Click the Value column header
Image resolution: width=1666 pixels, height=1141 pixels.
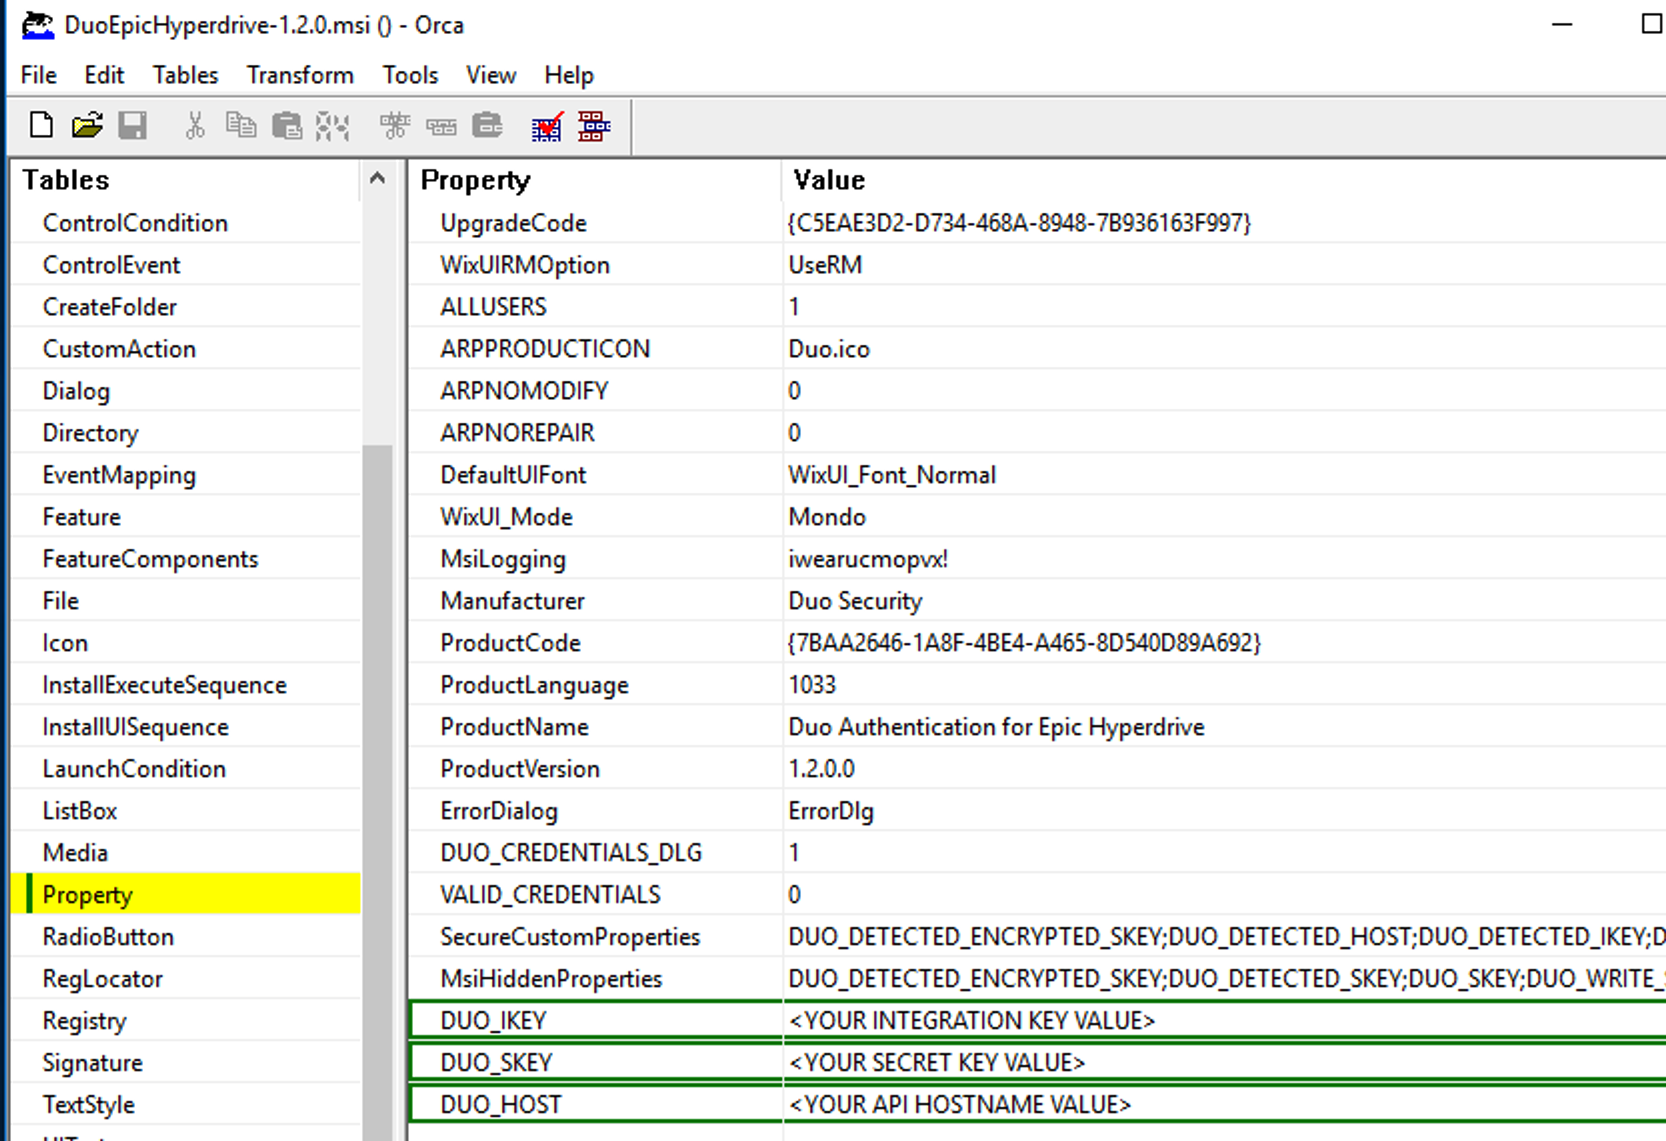pyautogui.click(x=829, y=180)
